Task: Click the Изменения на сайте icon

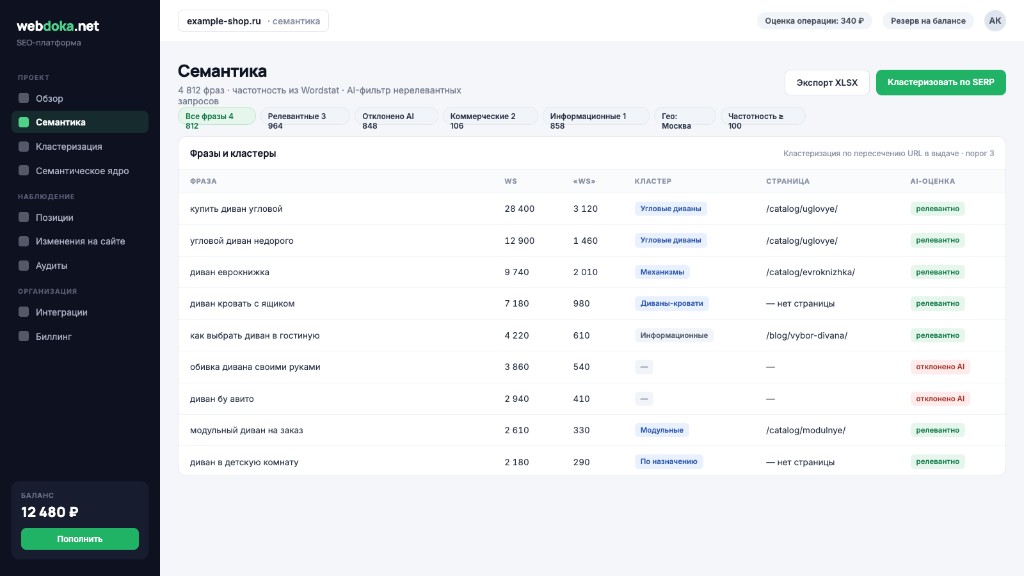Action: [24, 241]
